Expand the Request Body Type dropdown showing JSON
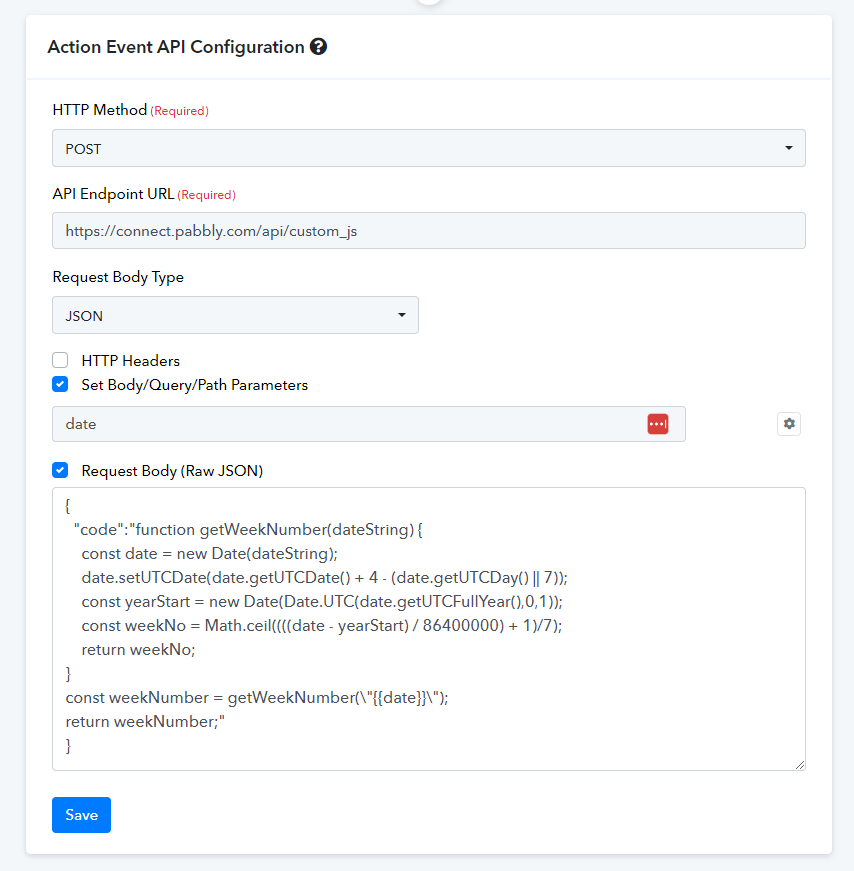 (235, 315)
